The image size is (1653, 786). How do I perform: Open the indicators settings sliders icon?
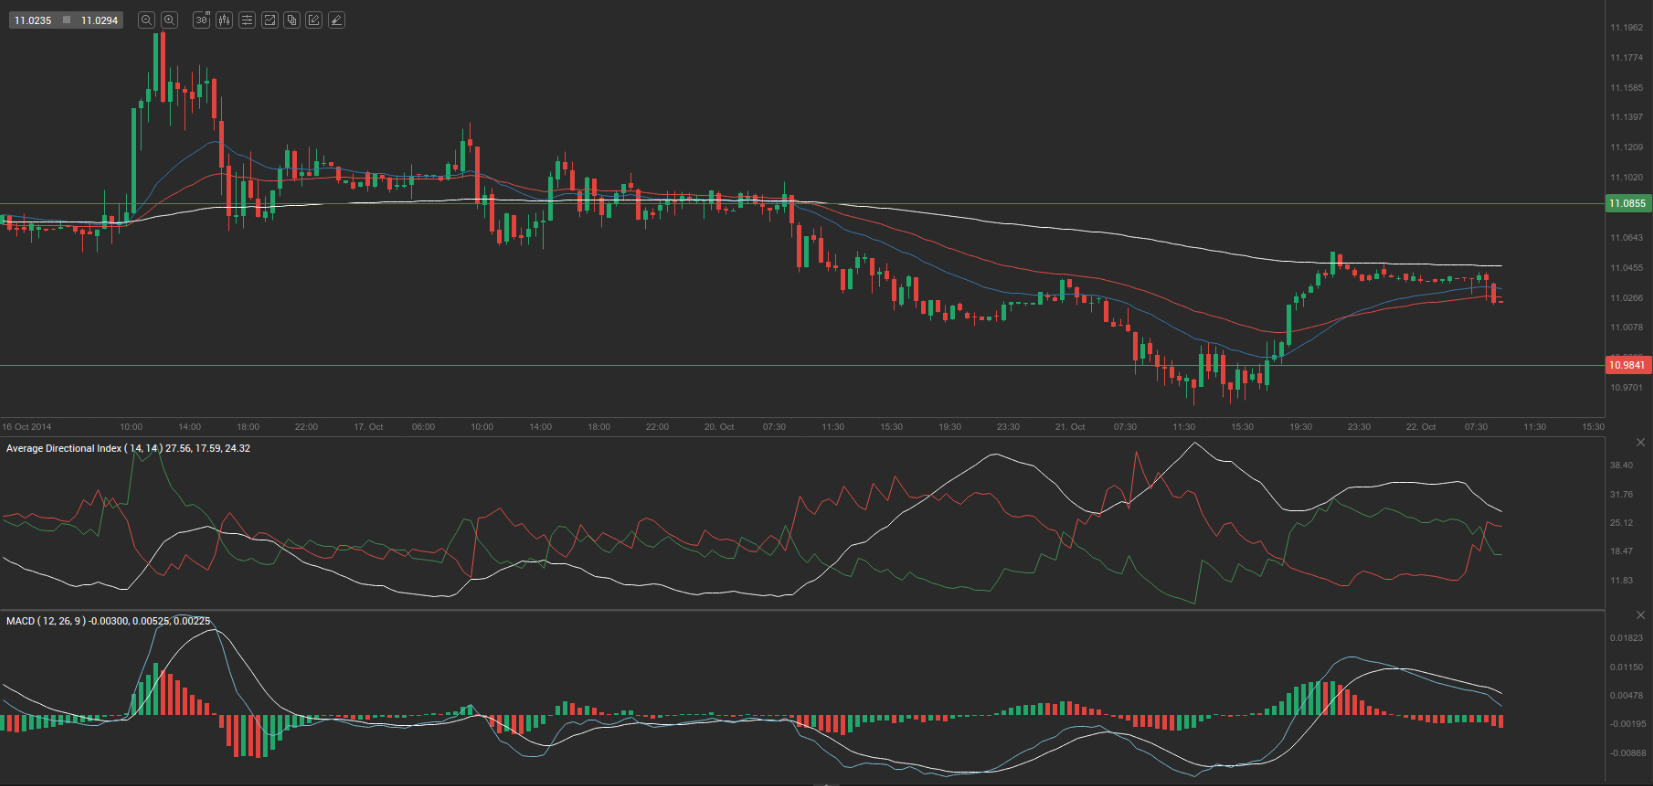pyautogui.click(x=247, y=20)
